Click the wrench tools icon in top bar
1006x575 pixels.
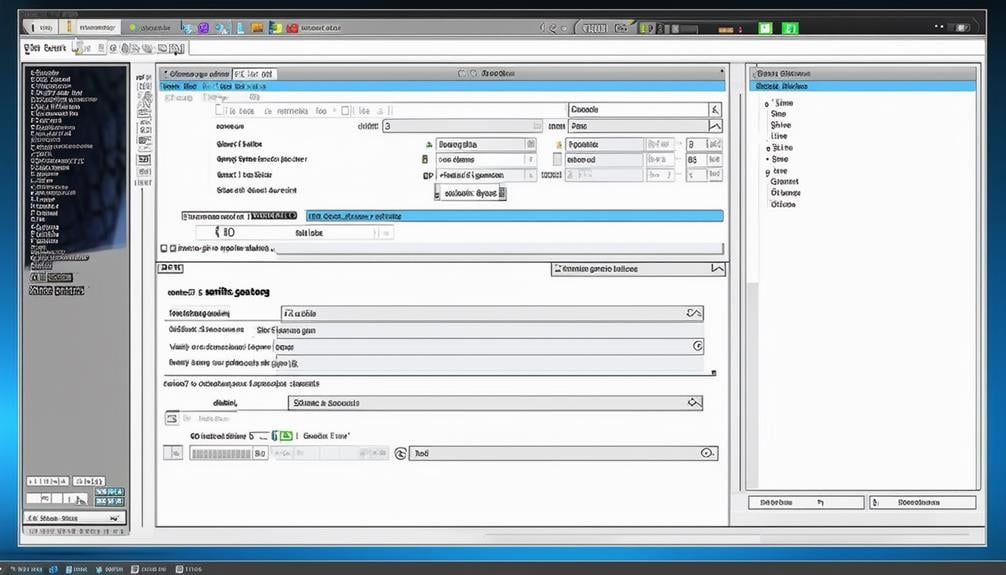coord(222,28)
